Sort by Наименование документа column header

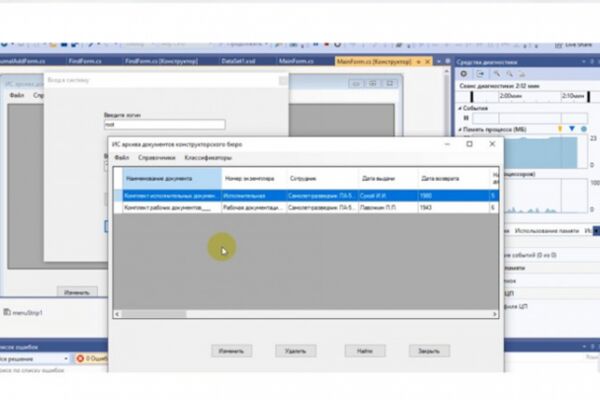(x=172, y=178)
